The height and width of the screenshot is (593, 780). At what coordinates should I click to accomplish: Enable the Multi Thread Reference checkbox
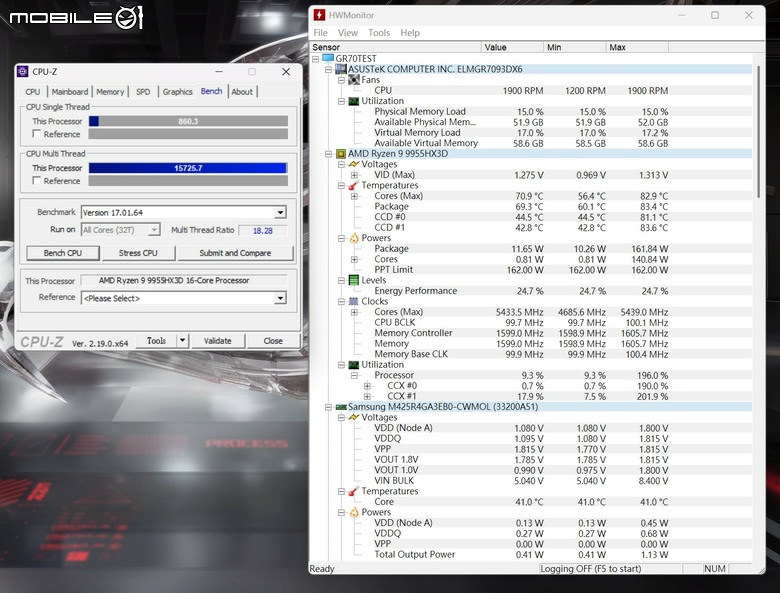pos(36,180)
